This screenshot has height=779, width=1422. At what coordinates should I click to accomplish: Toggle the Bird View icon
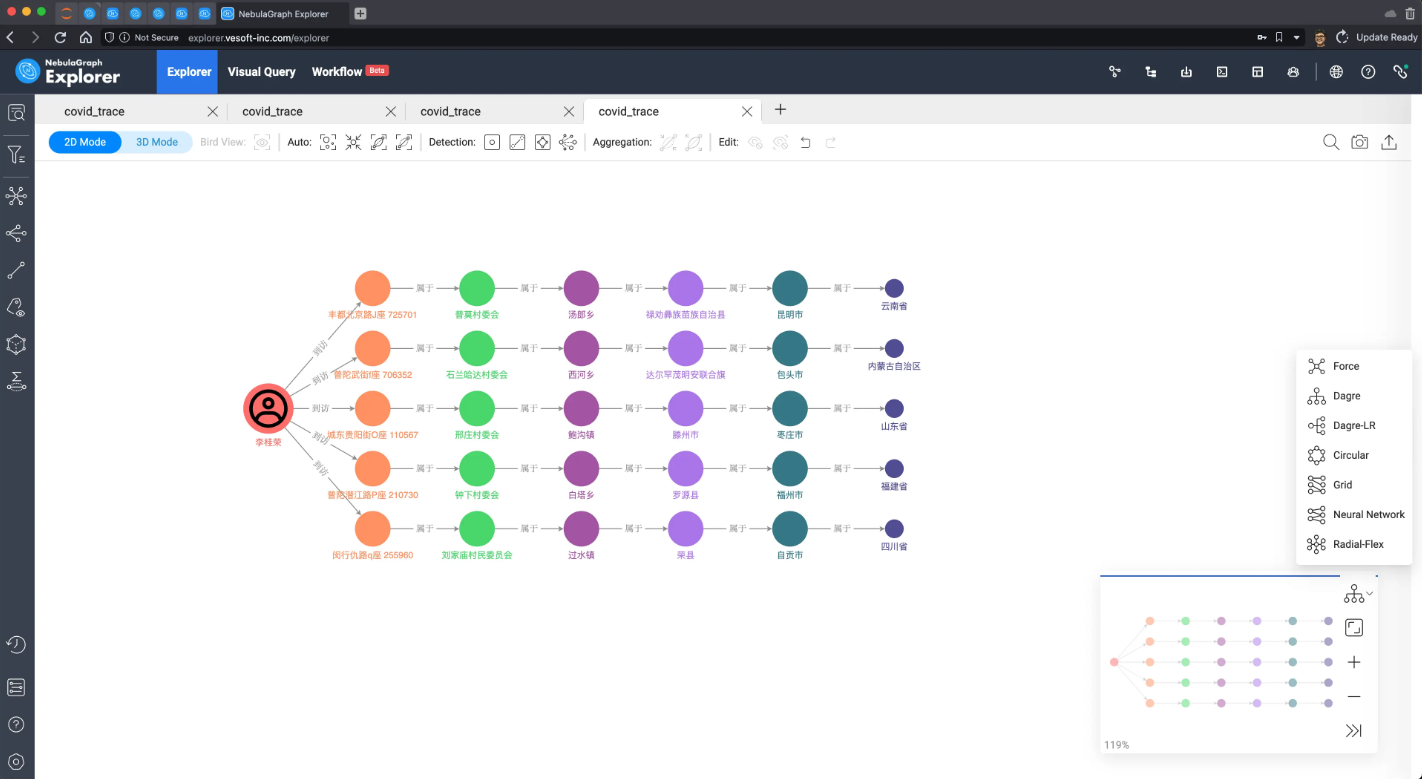262,142
